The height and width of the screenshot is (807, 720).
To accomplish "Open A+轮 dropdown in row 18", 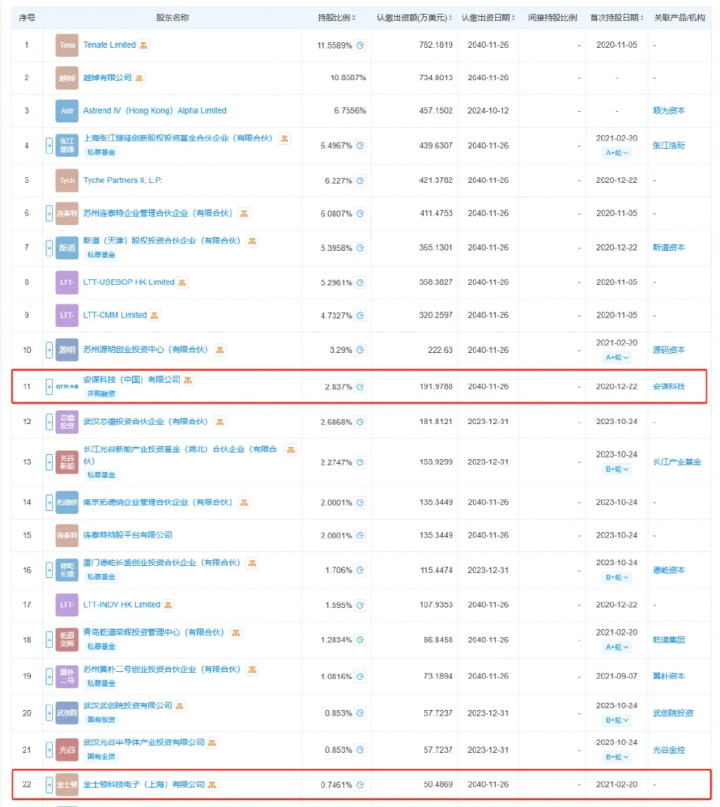I will click(617, 647).
